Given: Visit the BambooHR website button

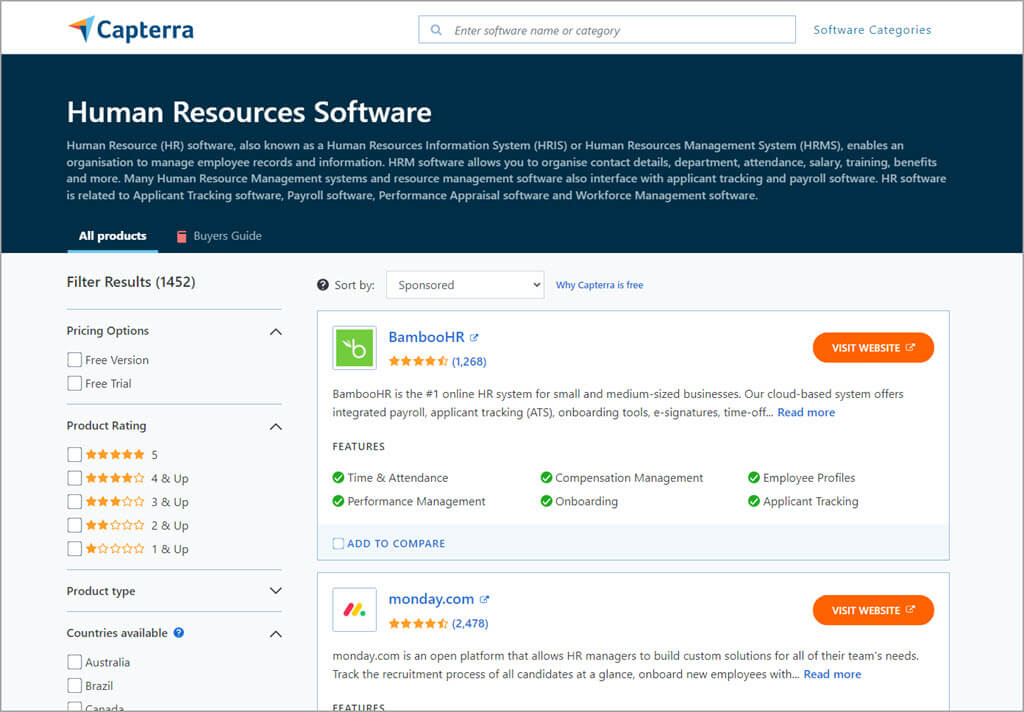Looking at the screenshot, I should click(x=873, y=348).
